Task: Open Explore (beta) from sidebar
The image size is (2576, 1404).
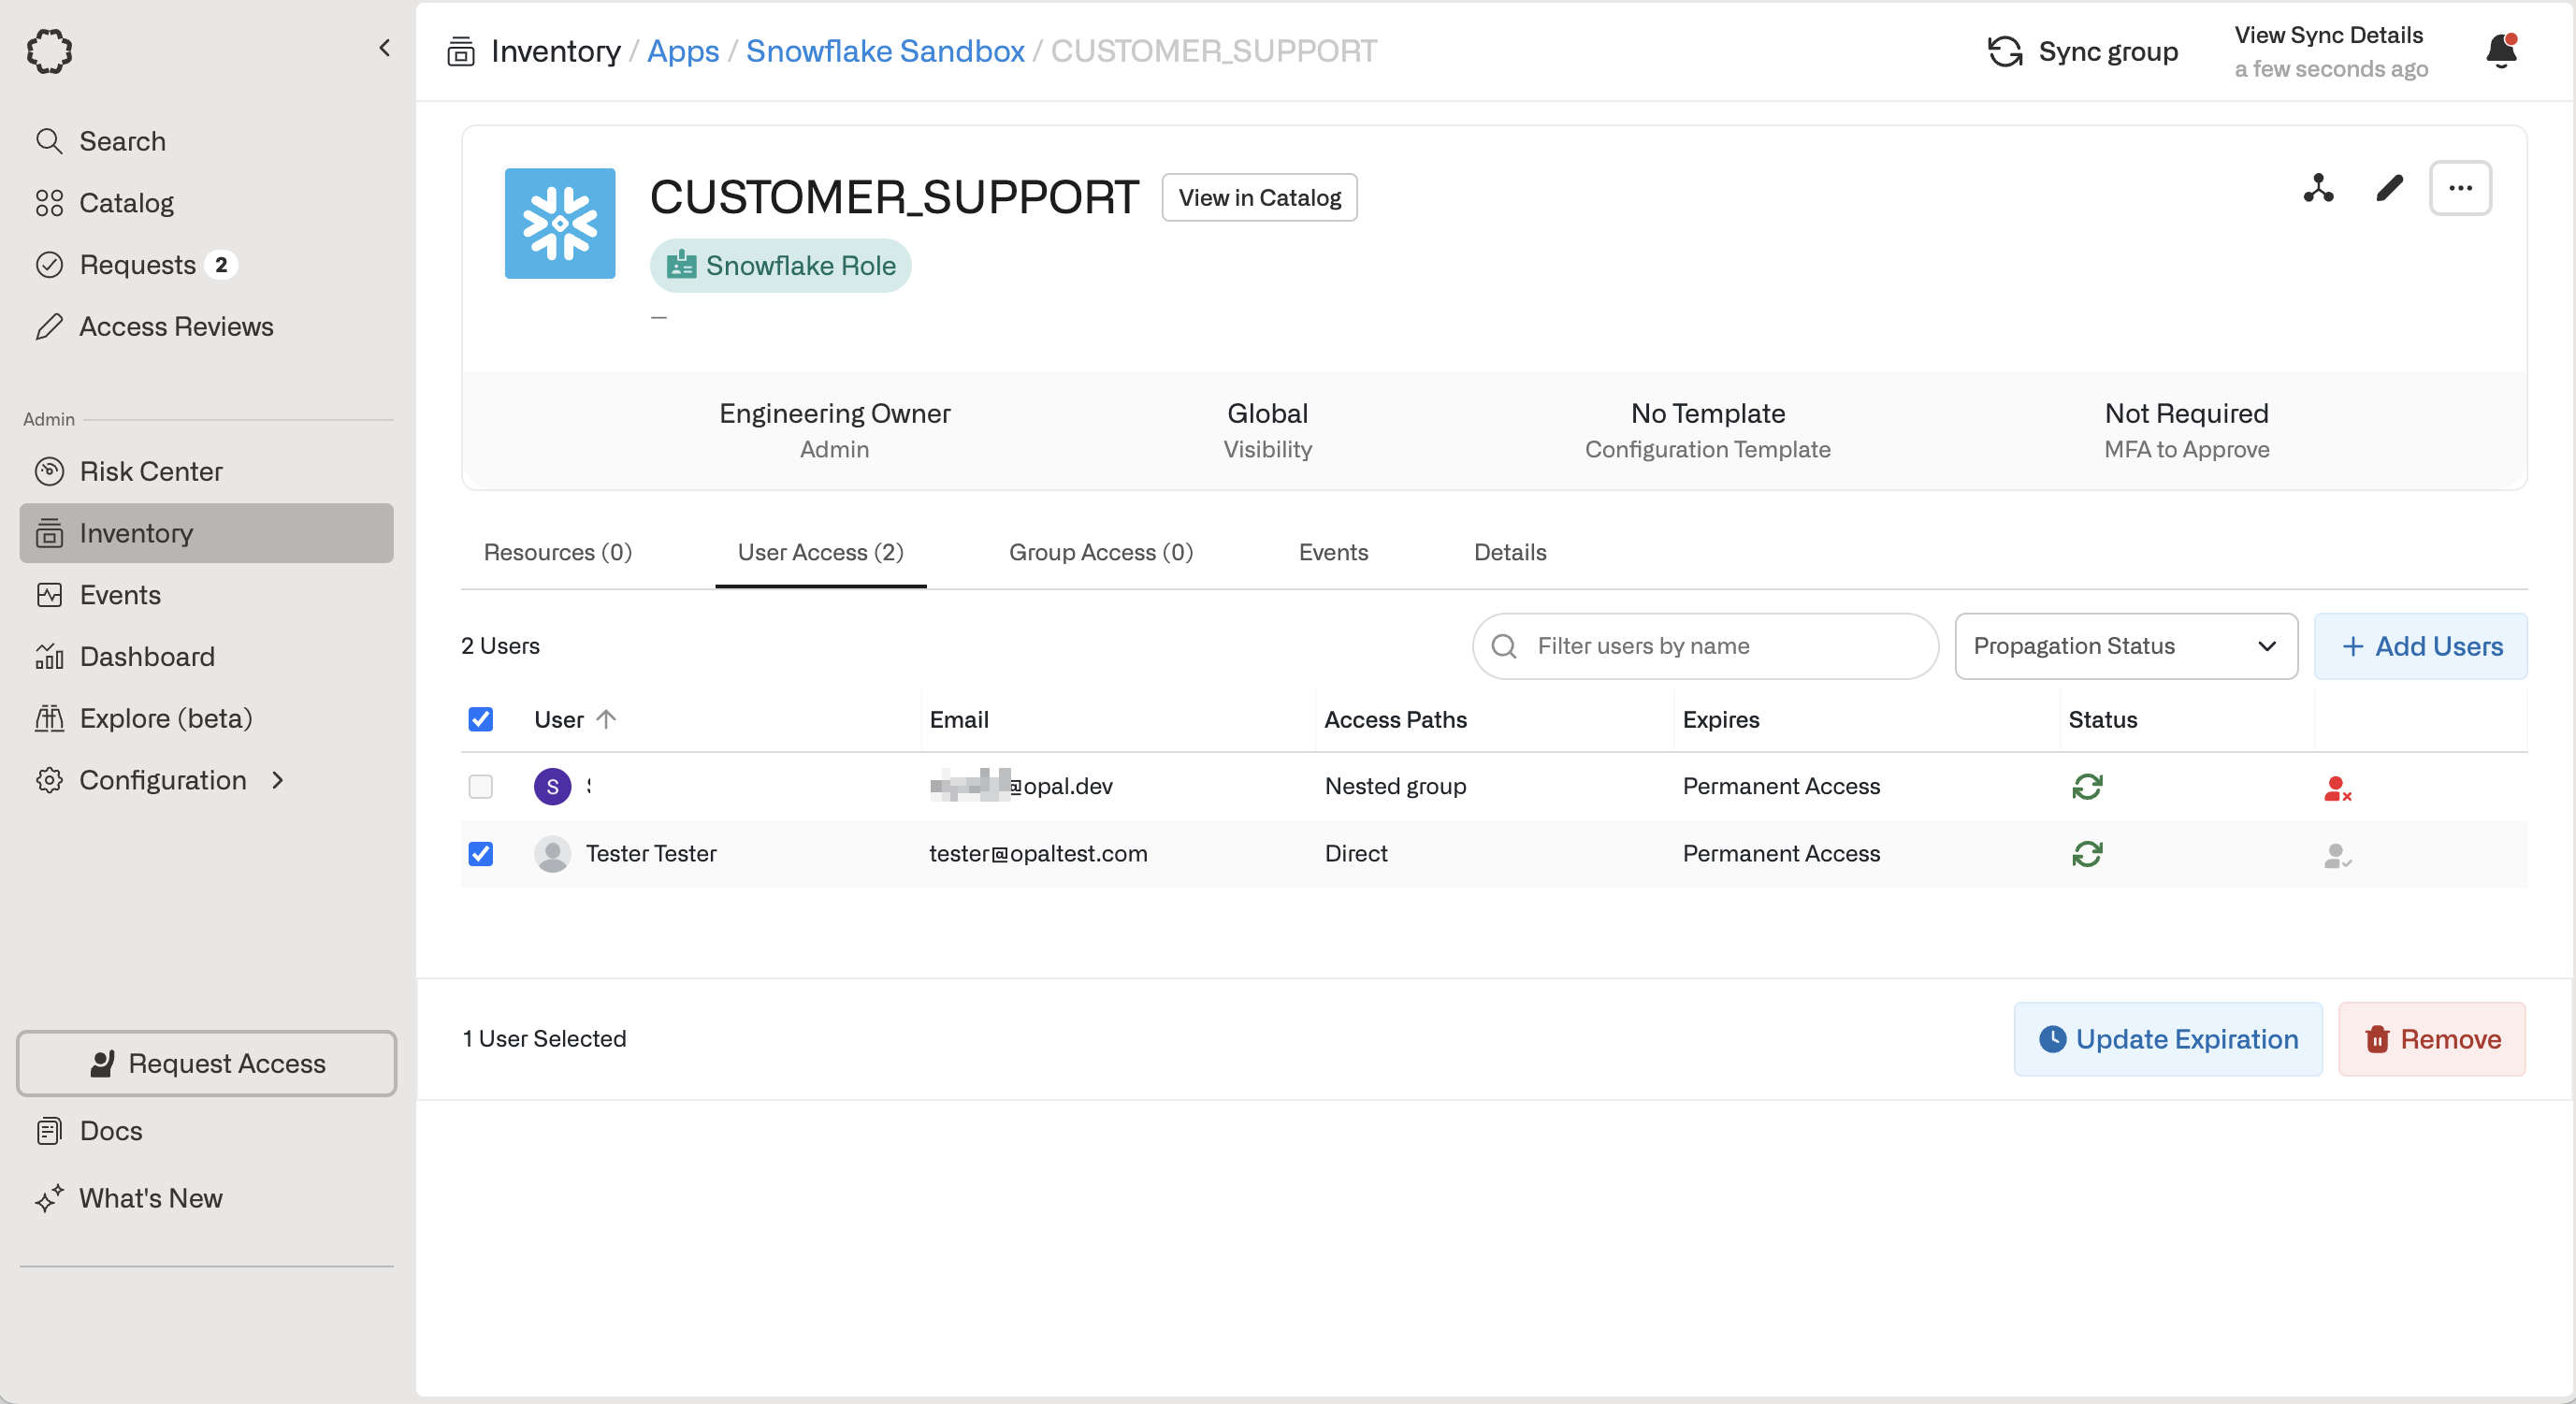Action: (x=165, y=718)
